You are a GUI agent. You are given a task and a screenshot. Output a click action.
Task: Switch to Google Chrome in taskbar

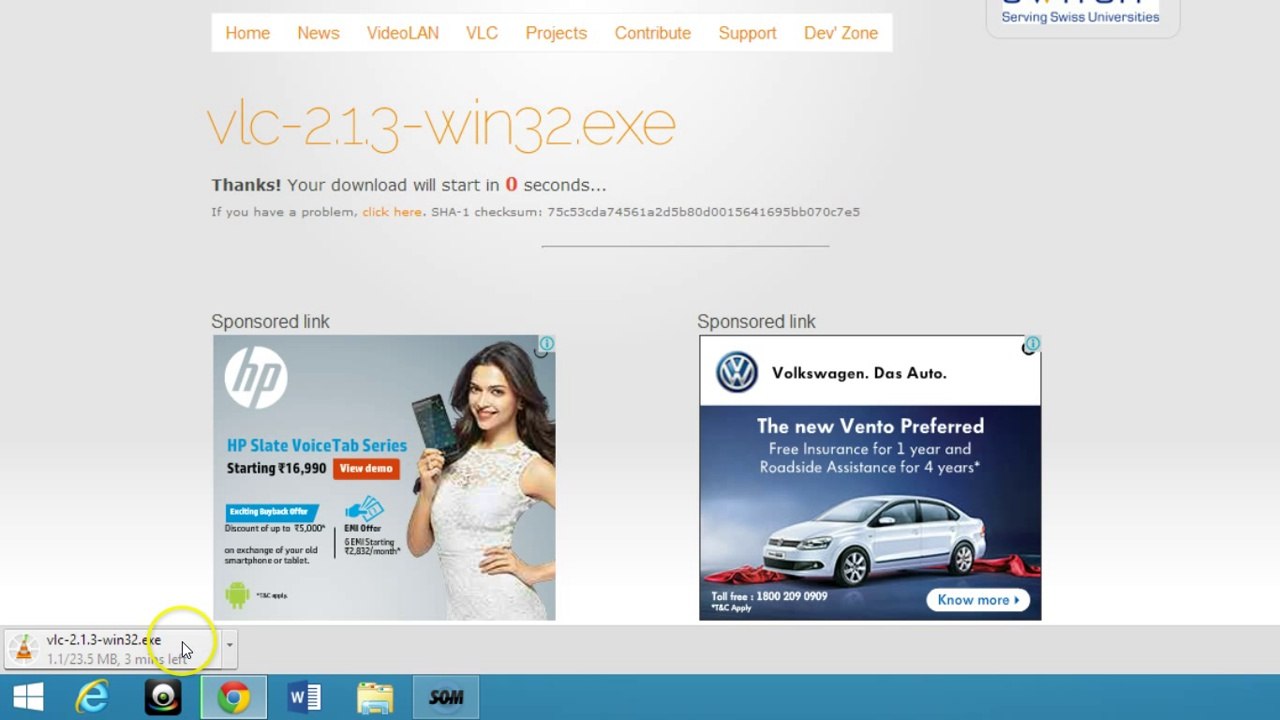(x=234, y=697)
